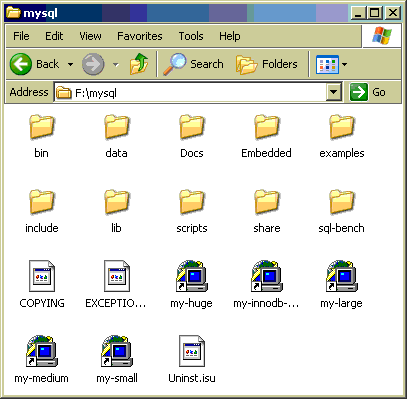Click the "Uninst.isu" file name
This screenshot has width=407, height=399.
coord(192,378)
